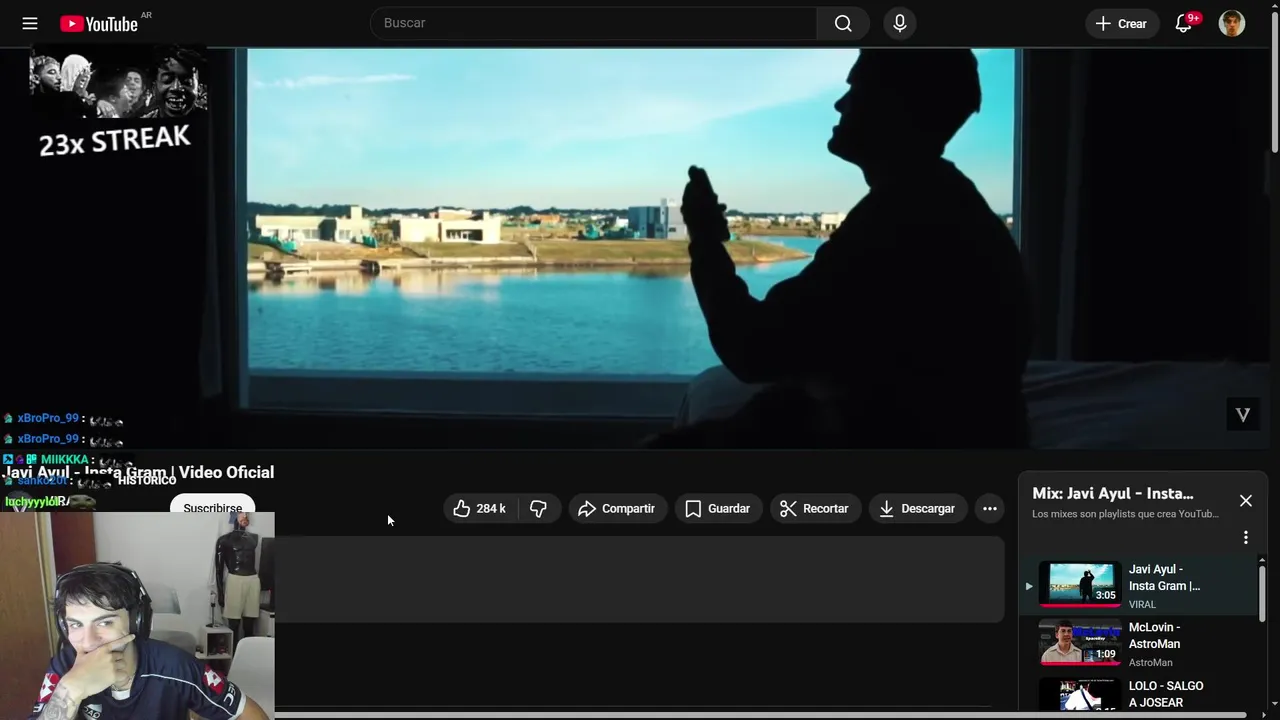Open the notifications bell
The image size is (1280, 720).
1184,23
